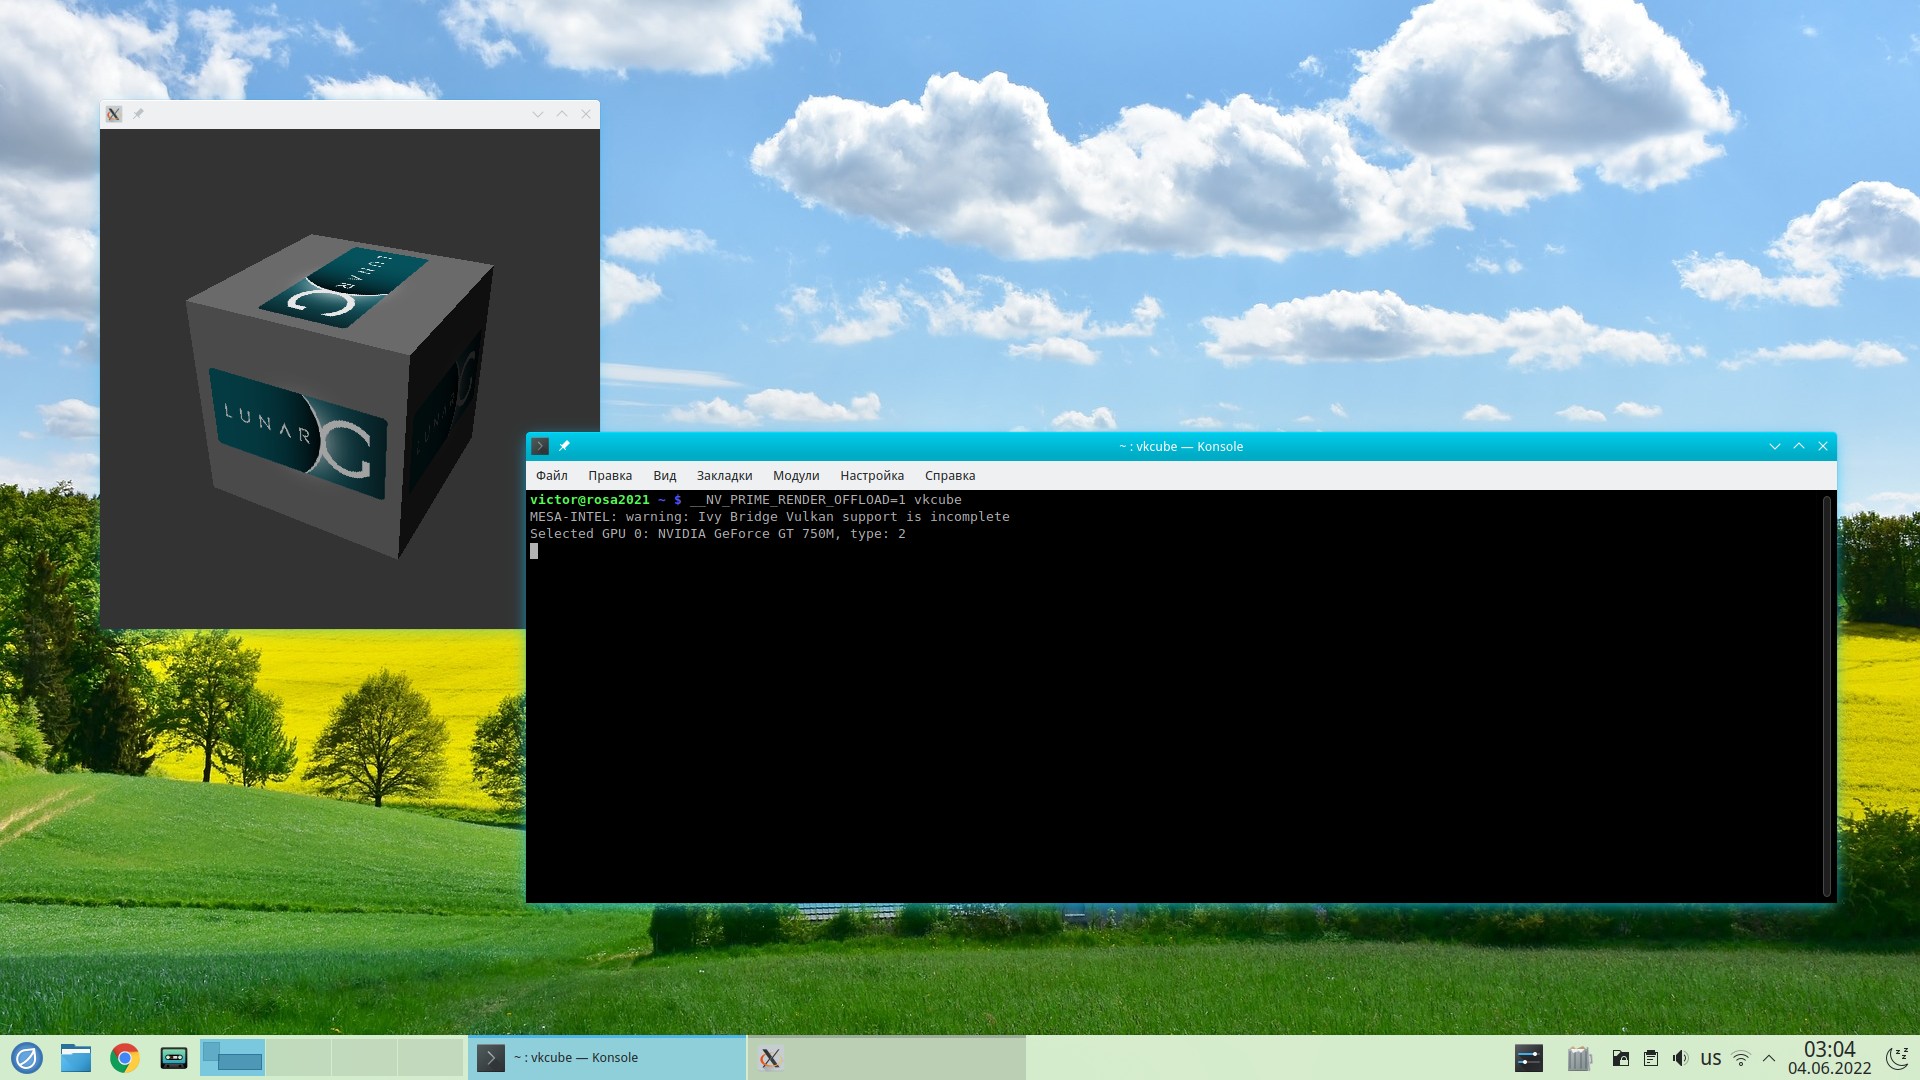Image resolution: width=1920 pixels, height=1080 pixels.
Task: Toggle the pin on Konsole title bar
Action: tap(564, 446)
